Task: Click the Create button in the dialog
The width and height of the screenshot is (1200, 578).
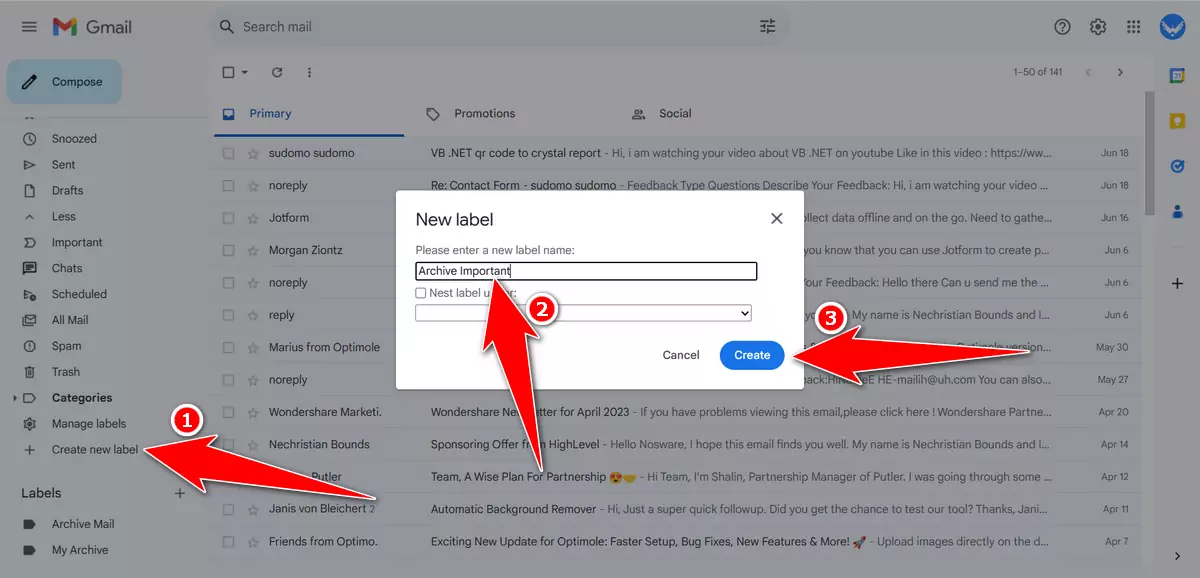Action: pyautogui.click(x=752, y=354)
